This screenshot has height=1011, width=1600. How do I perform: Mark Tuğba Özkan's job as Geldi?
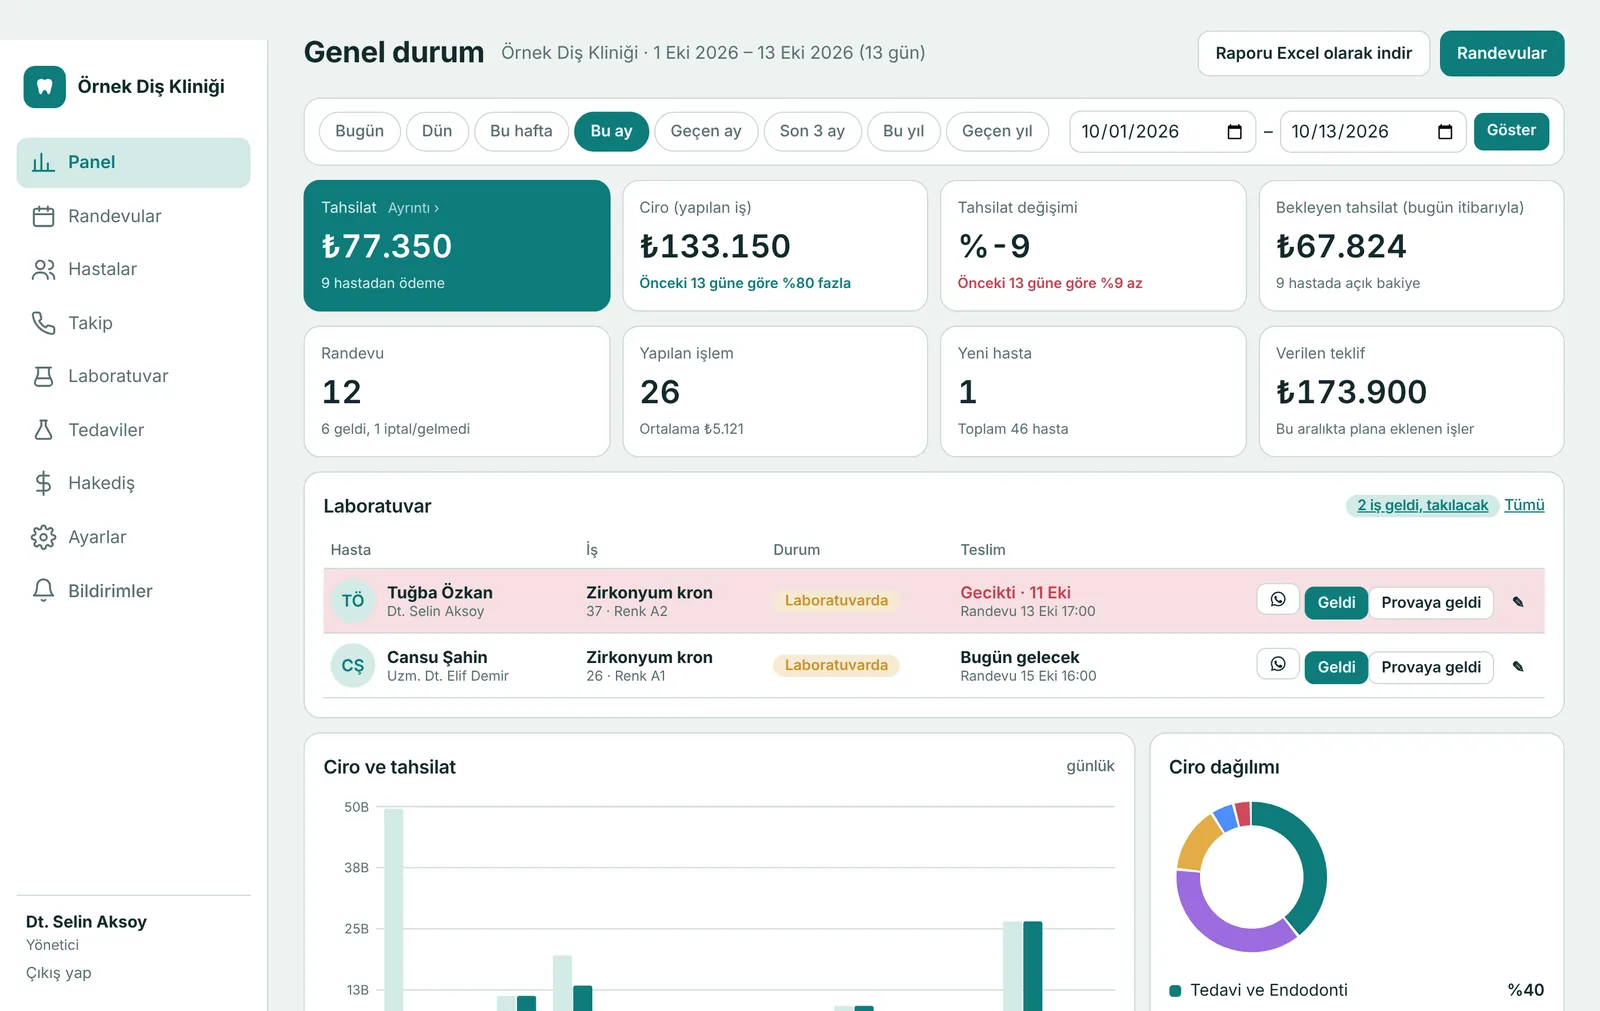[x=1336, y=602]
